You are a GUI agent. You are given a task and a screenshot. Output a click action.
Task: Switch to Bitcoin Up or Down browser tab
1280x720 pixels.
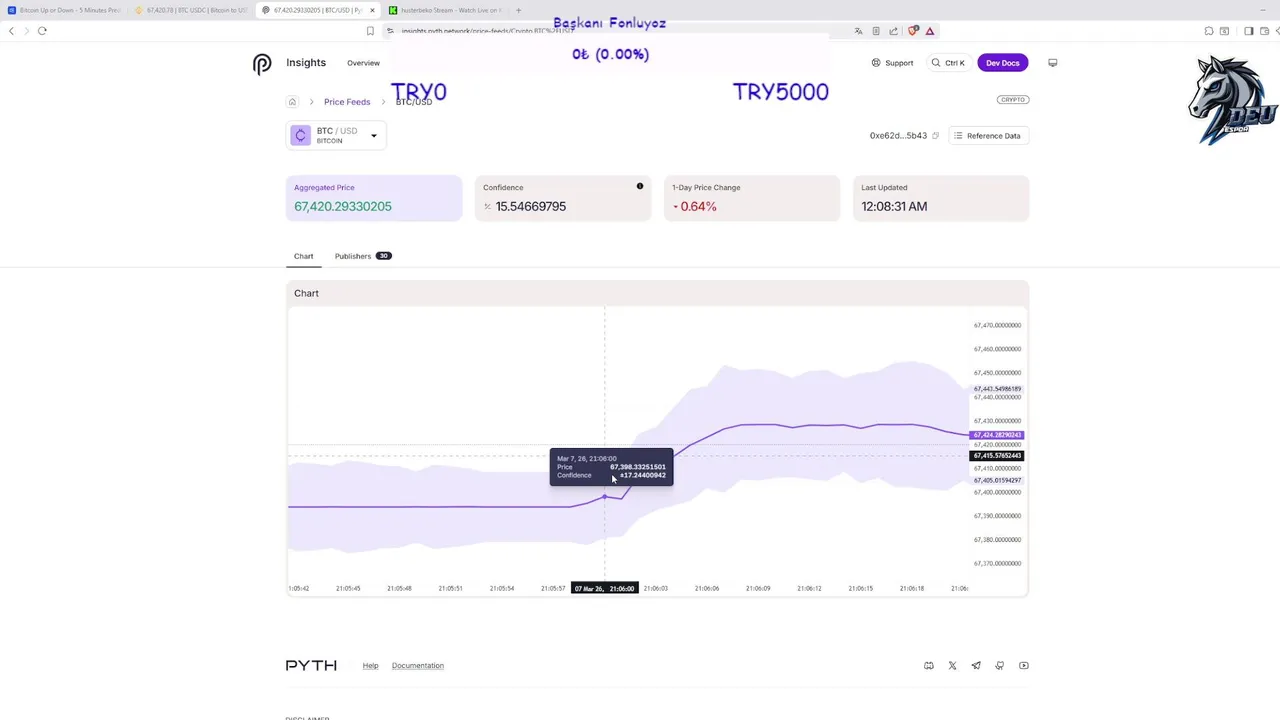pyautogui.click(x=64, y=10)
